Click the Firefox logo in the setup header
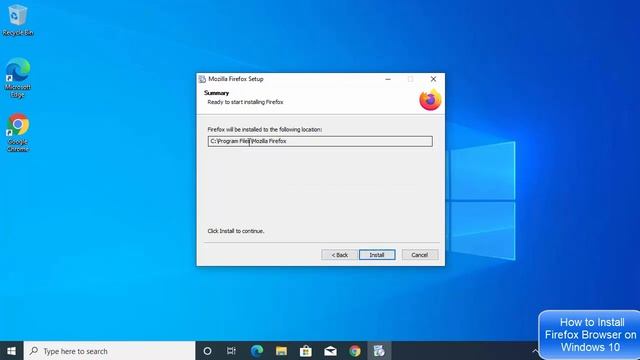 (x=430, y=100)
